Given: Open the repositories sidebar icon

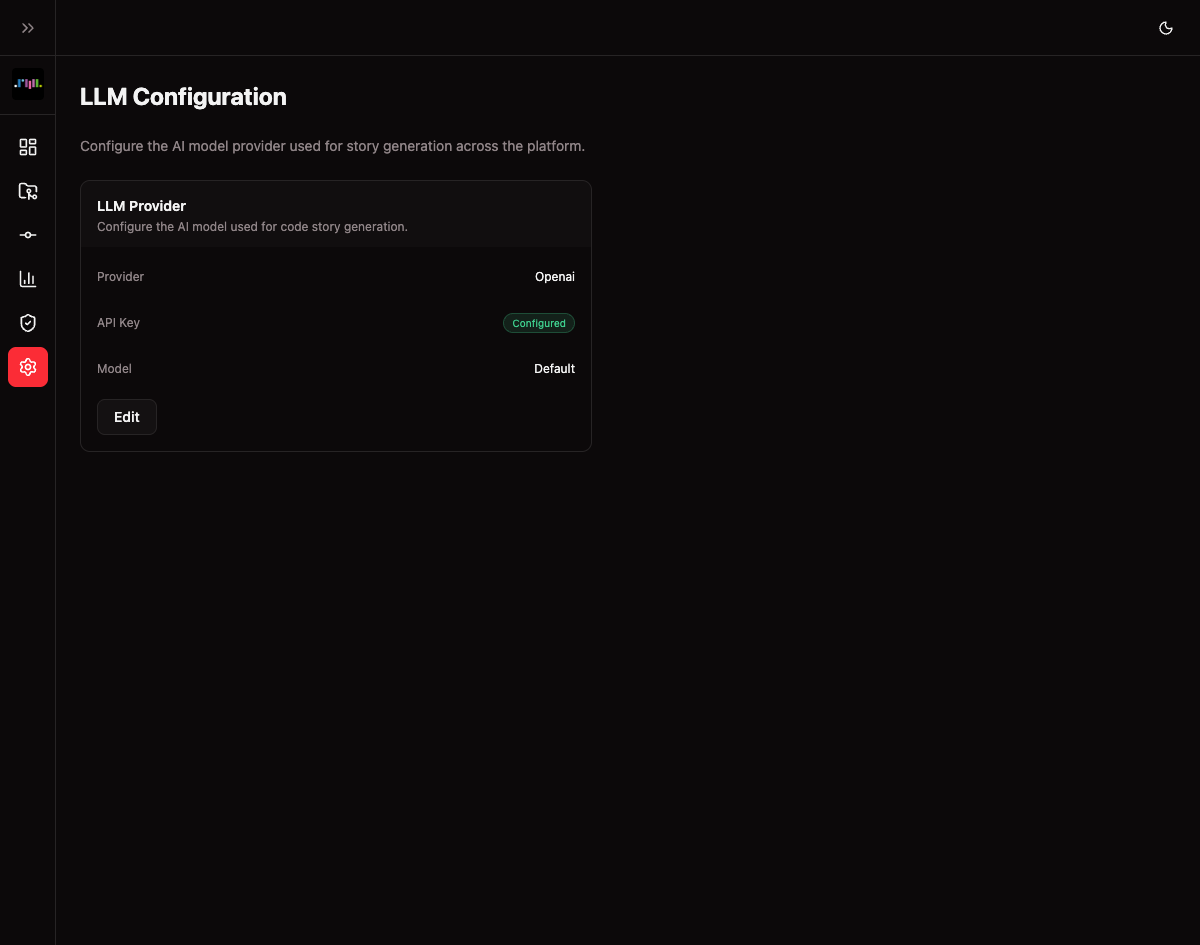Looking at the screenshot, I should [27, 190].
